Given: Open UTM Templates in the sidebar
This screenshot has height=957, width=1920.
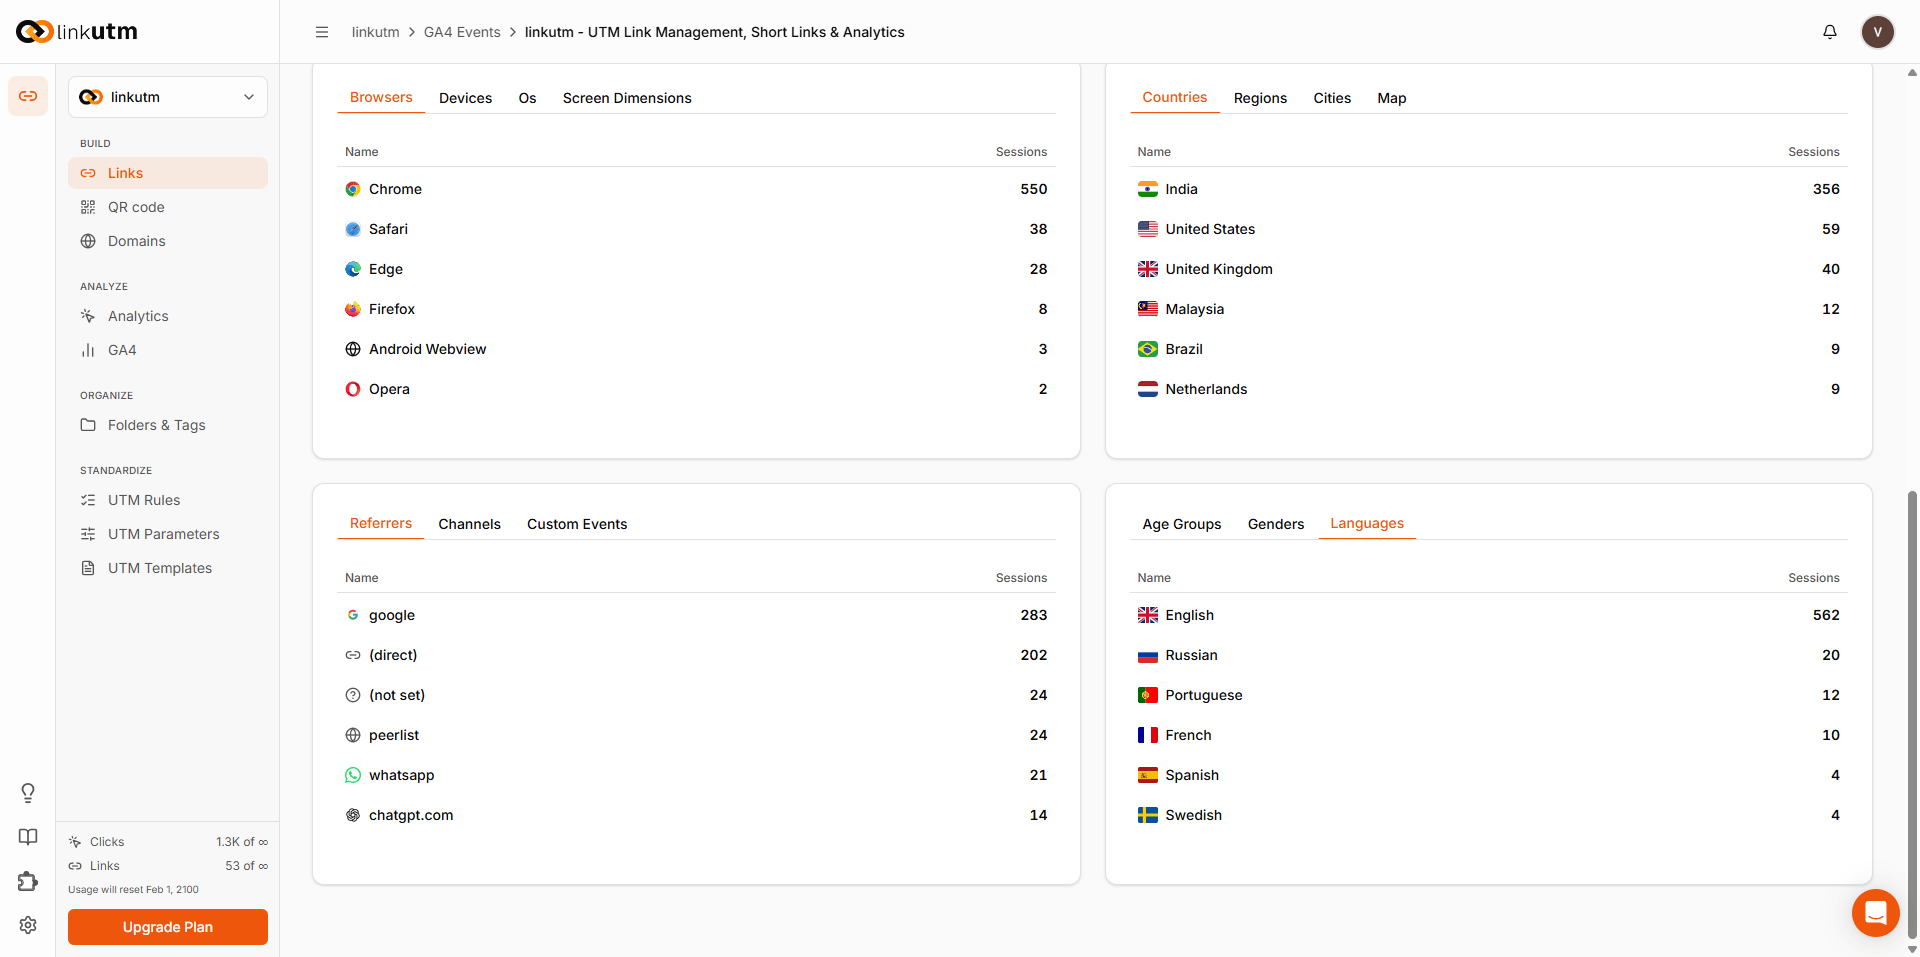Looking at the screenshot, I should point(168,568).
